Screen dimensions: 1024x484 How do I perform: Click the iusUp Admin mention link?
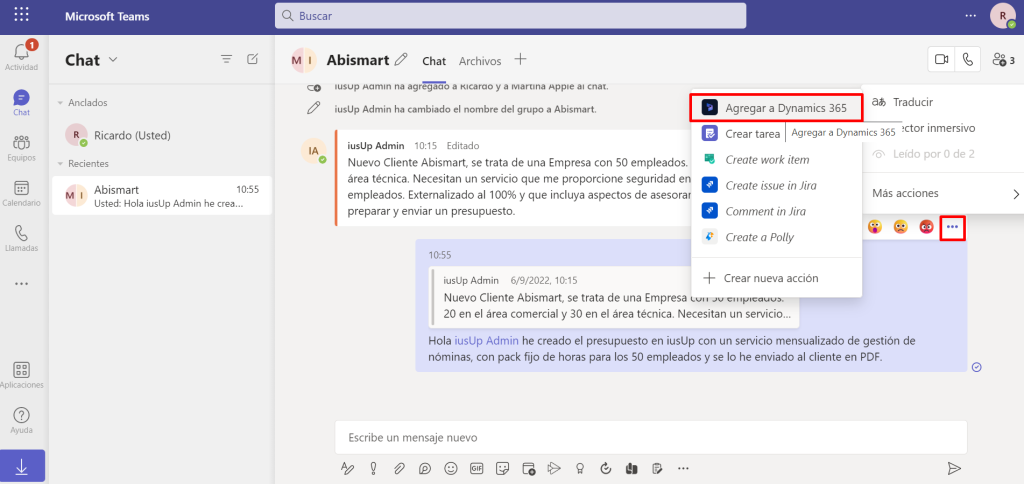tap(487, 340)
